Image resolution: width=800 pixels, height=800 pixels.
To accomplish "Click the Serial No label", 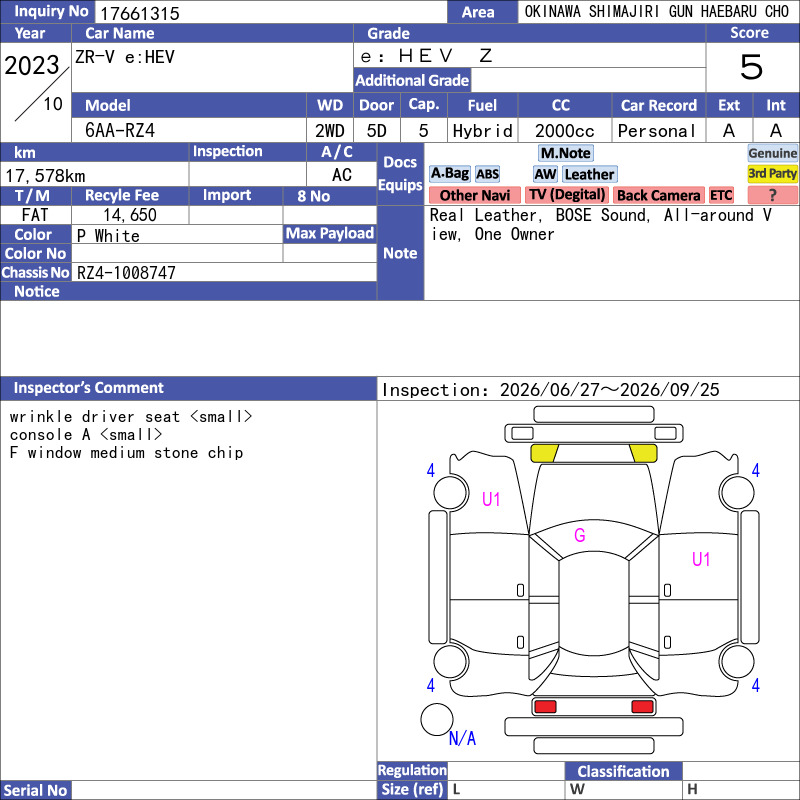I will click(x=35, y=790).
